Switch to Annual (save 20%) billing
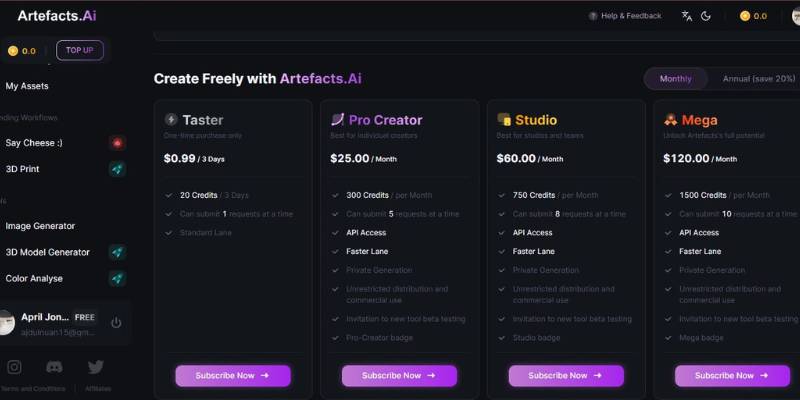This screenshot has height=400, width=800. [758, 79]
